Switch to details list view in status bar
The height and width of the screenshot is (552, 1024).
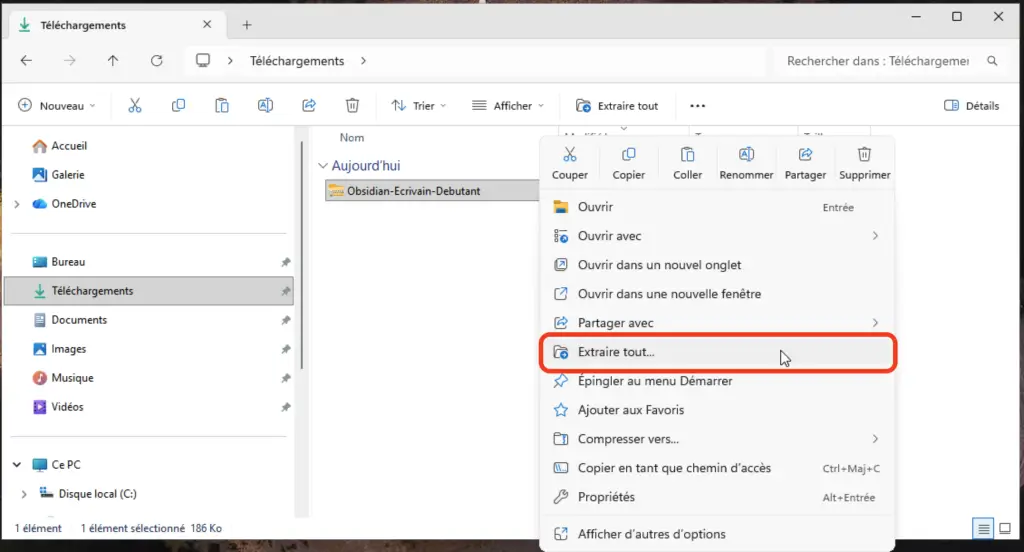pos(983,528)
